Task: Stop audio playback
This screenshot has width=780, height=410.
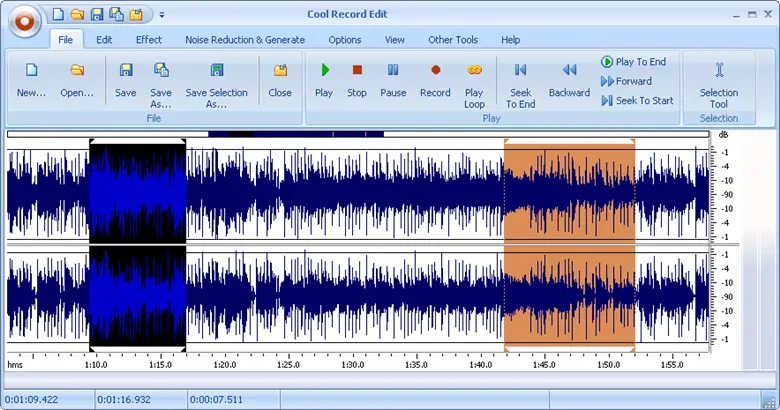Action: pos(357,71)
